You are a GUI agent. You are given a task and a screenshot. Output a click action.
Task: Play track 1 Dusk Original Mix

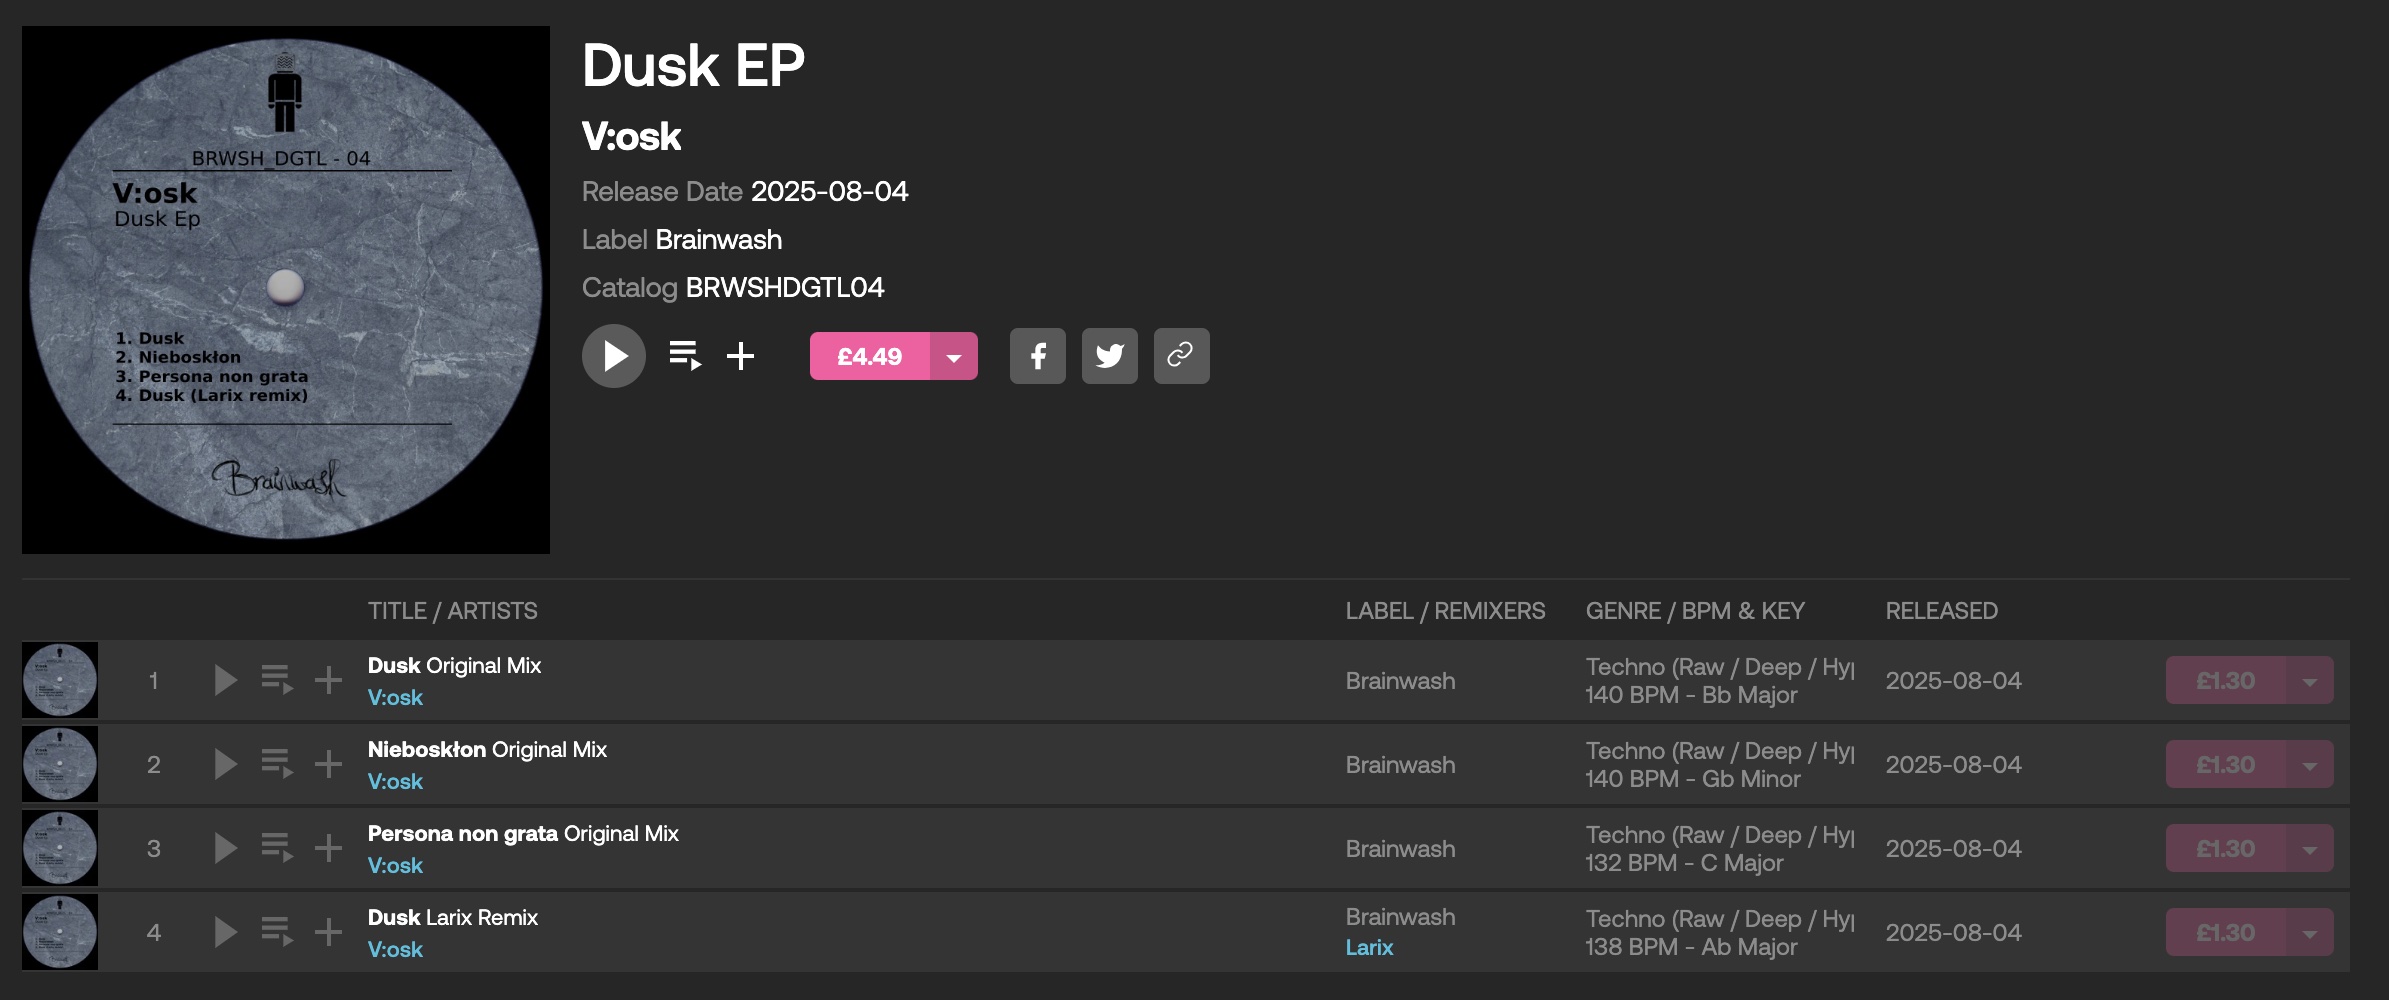click(226, 681)
